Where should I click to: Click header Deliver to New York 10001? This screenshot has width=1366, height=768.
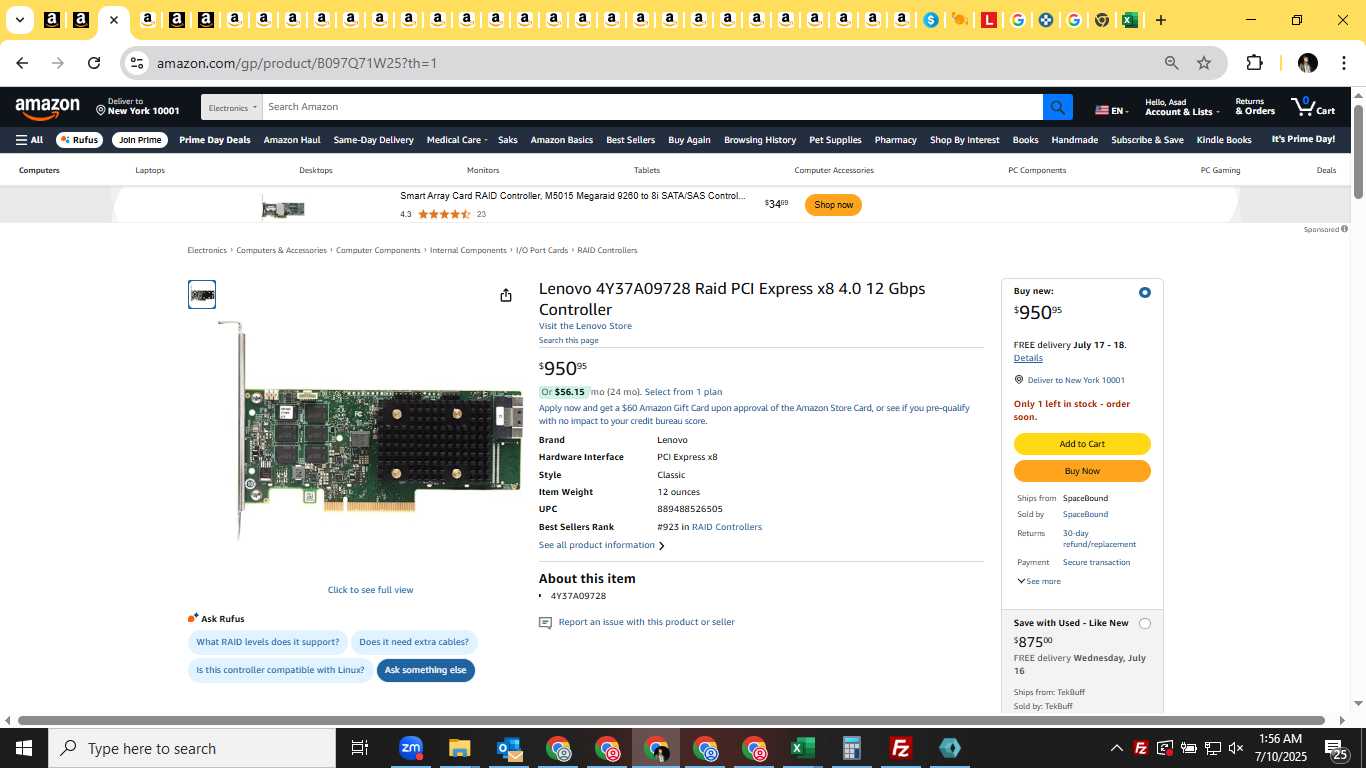pos(138,106)
